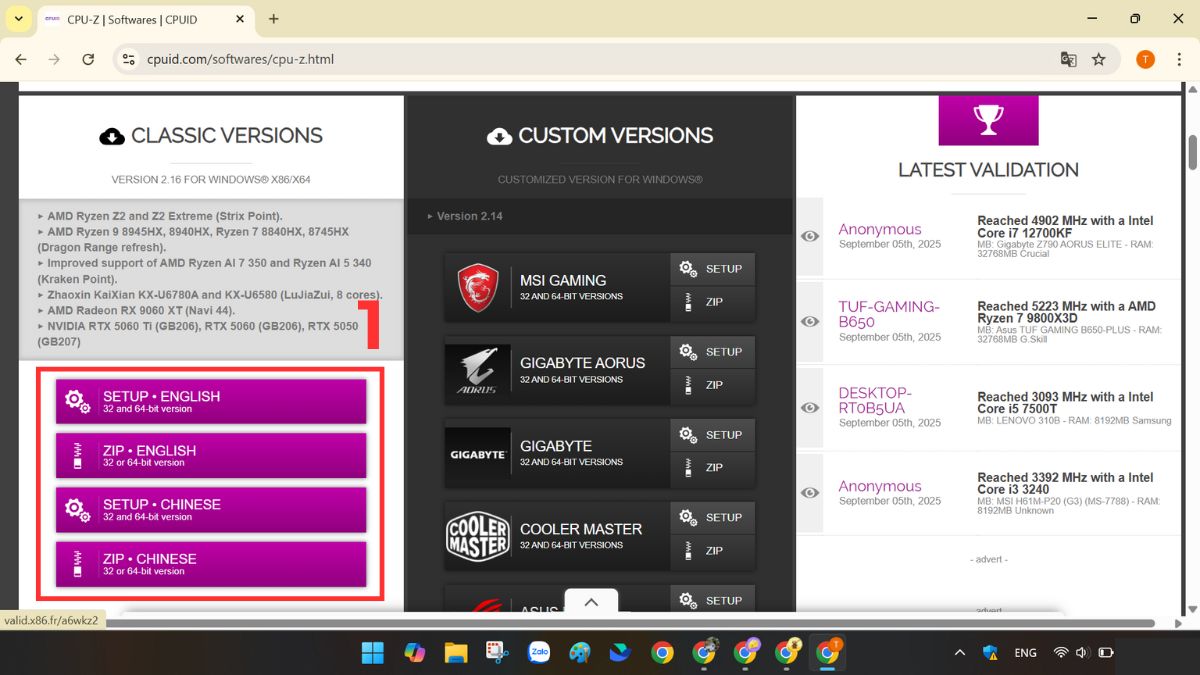Click Gigabyte Aorus SETUP button
1200x675 pixels.
[x=712, y=352]
